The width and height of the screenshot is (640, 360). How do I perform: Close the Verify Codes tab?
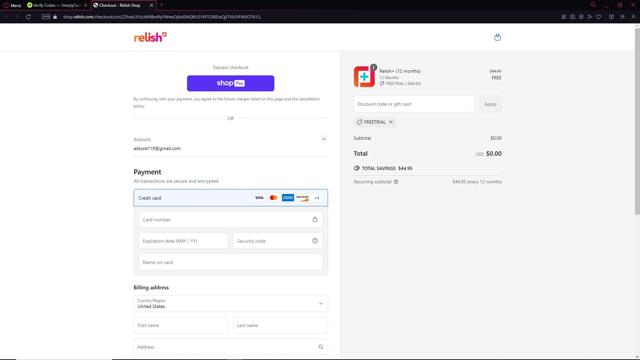85,5
